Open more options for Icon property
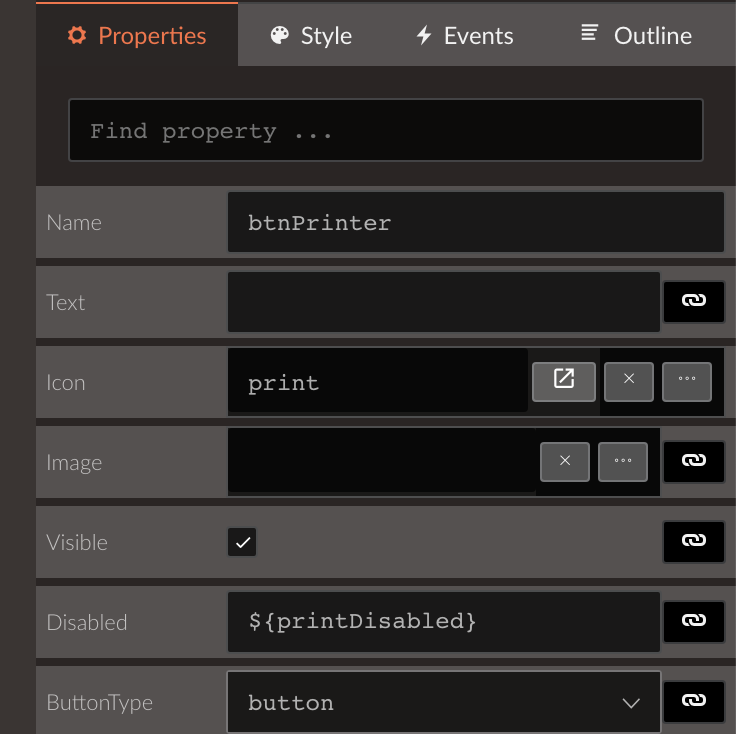This screenshot has height=734, width=736. click(687, 380)
